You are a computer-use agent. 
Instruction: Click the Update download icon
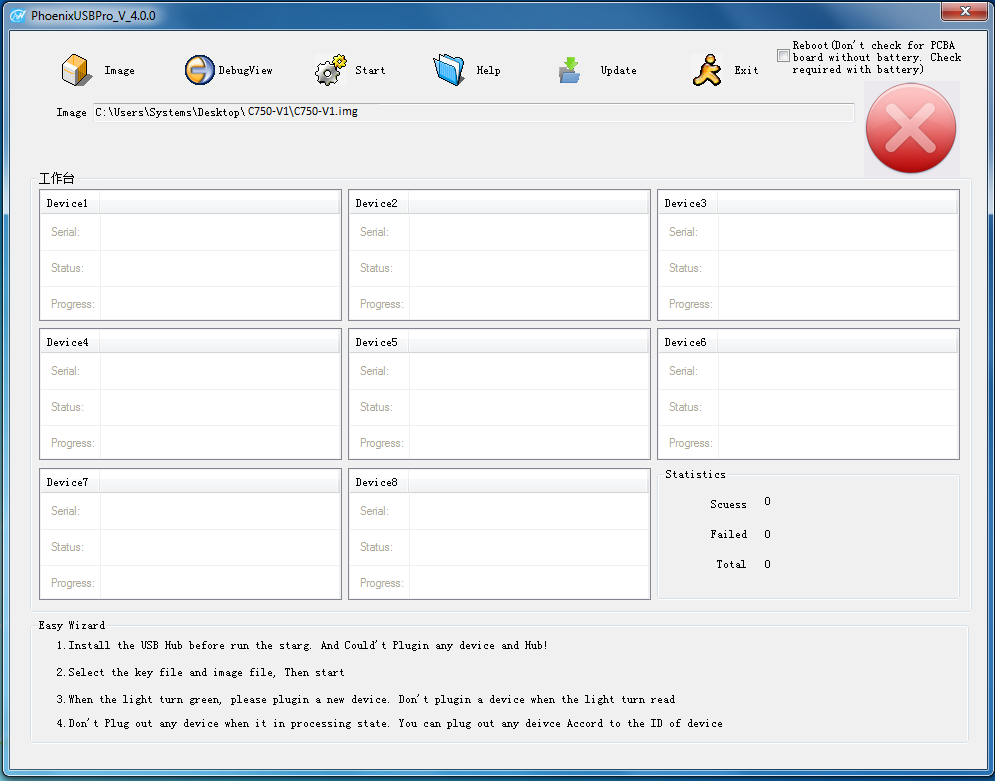click(x=569, y=70)
